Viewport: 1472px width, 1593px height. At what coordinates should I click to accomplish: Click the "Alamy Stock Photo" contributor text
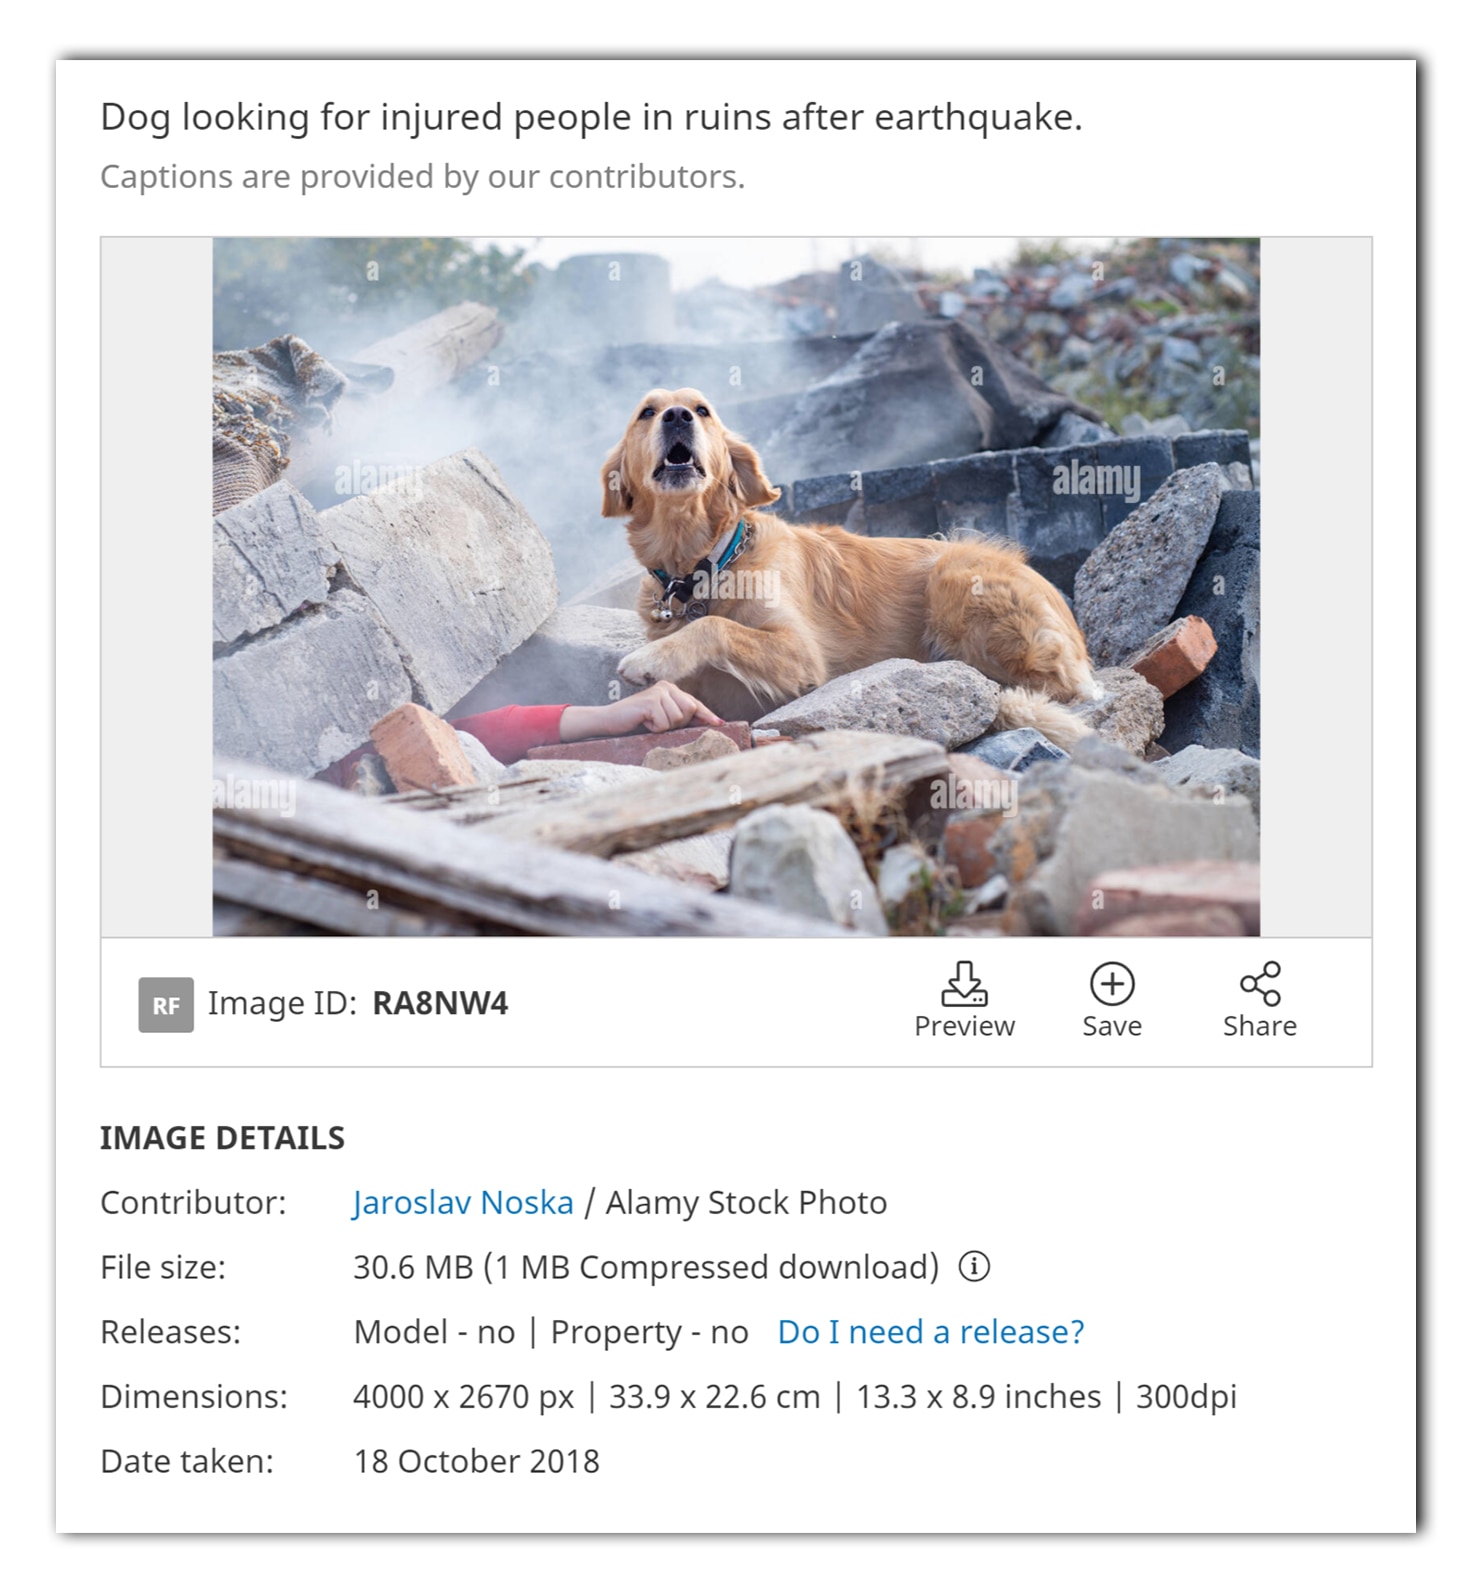pyautogui.click(x=746, y=1202)
